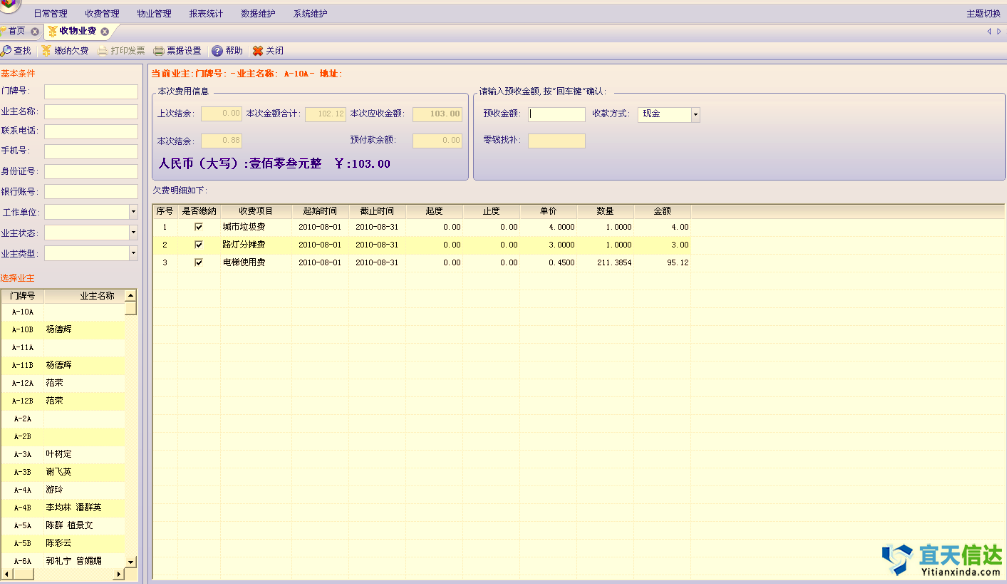
Task: Expand the 业主类型 dropdown
Action: click(133, 253)
